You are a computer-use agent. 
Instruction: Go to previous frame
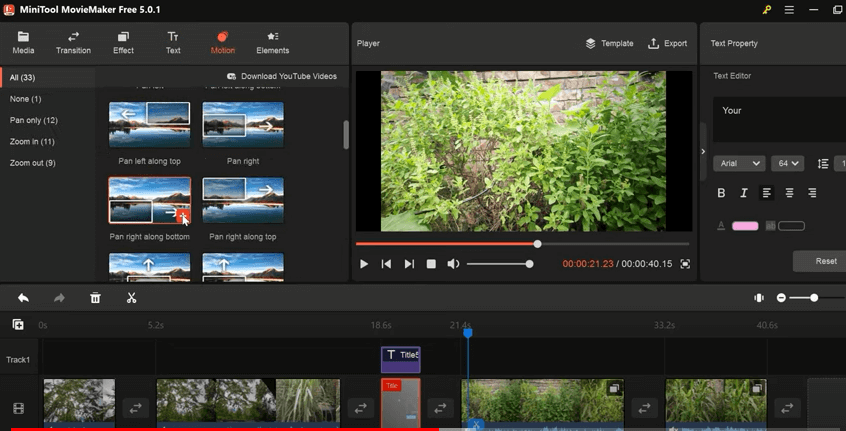click(386, 264)
